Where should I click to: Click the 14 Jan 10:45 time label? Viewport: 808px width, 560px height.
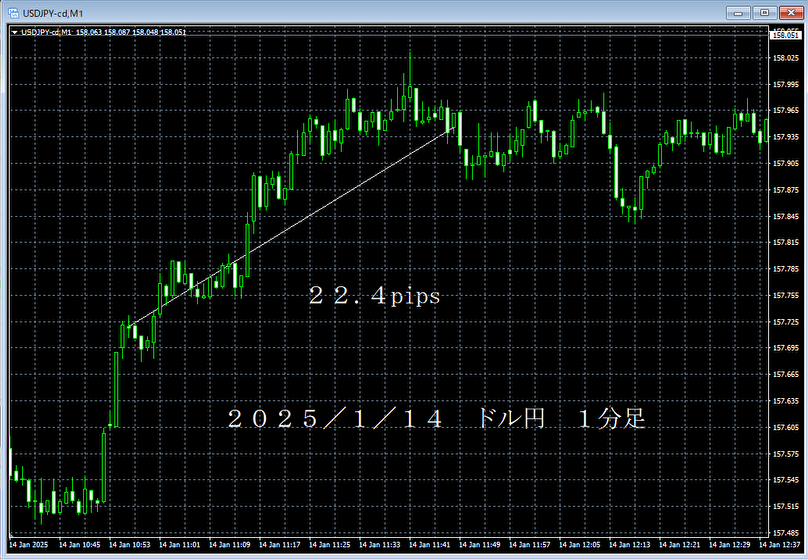point(79,545)
